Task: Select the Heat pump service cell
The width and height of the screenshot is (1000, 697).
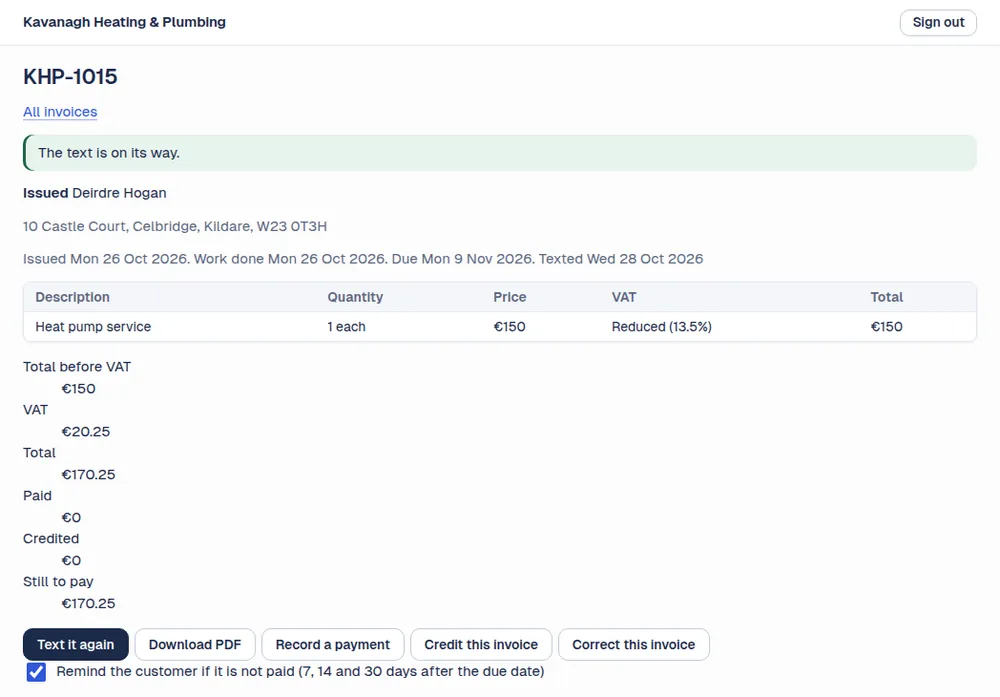Action: click(93, 326)
